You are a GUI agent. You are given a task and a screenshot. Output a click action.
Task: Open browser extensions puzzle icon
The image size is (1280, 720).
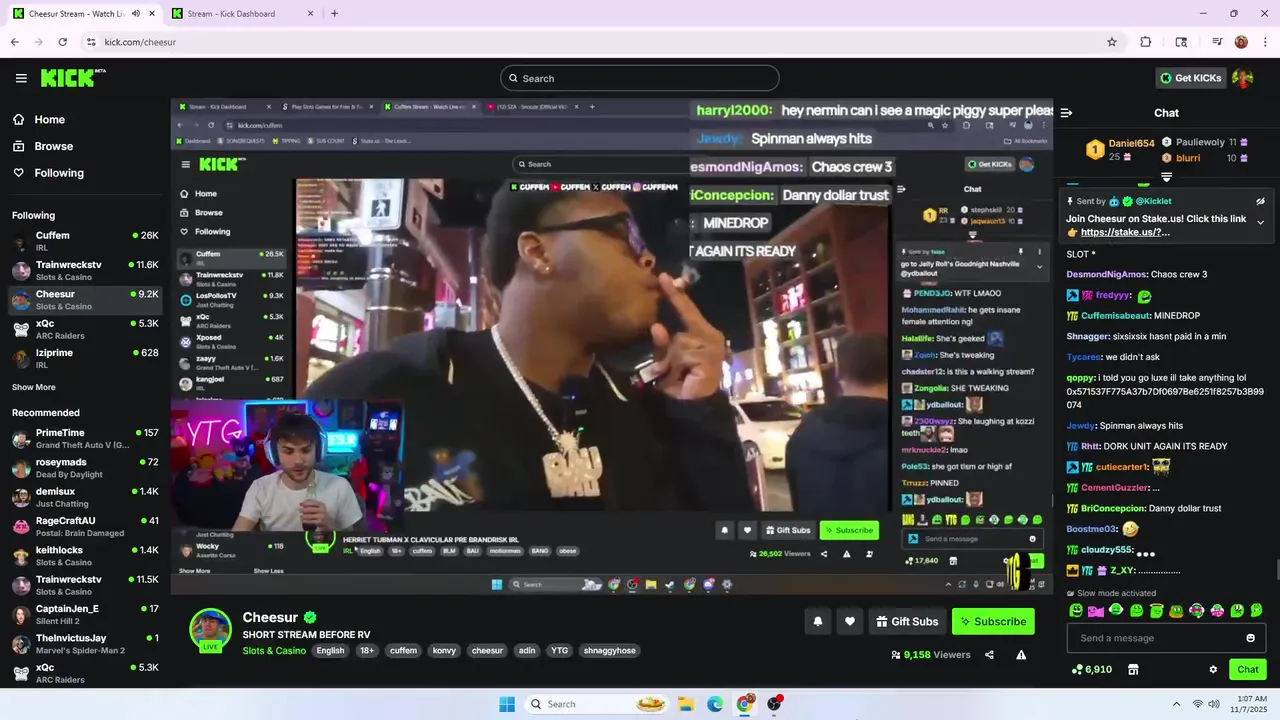[1146, 42]
